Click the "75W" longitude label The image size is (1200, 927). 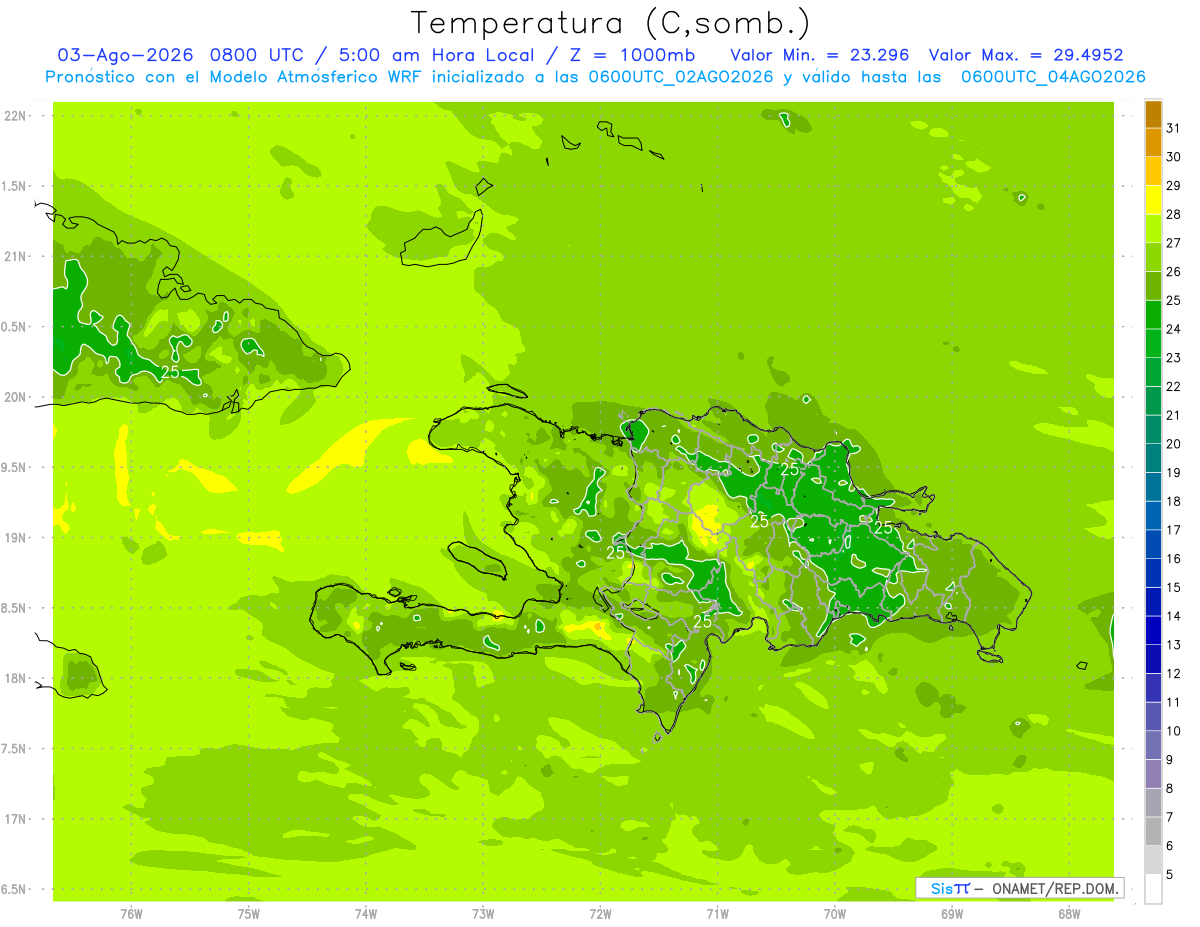pyautogui.click(x=249, y=914)
